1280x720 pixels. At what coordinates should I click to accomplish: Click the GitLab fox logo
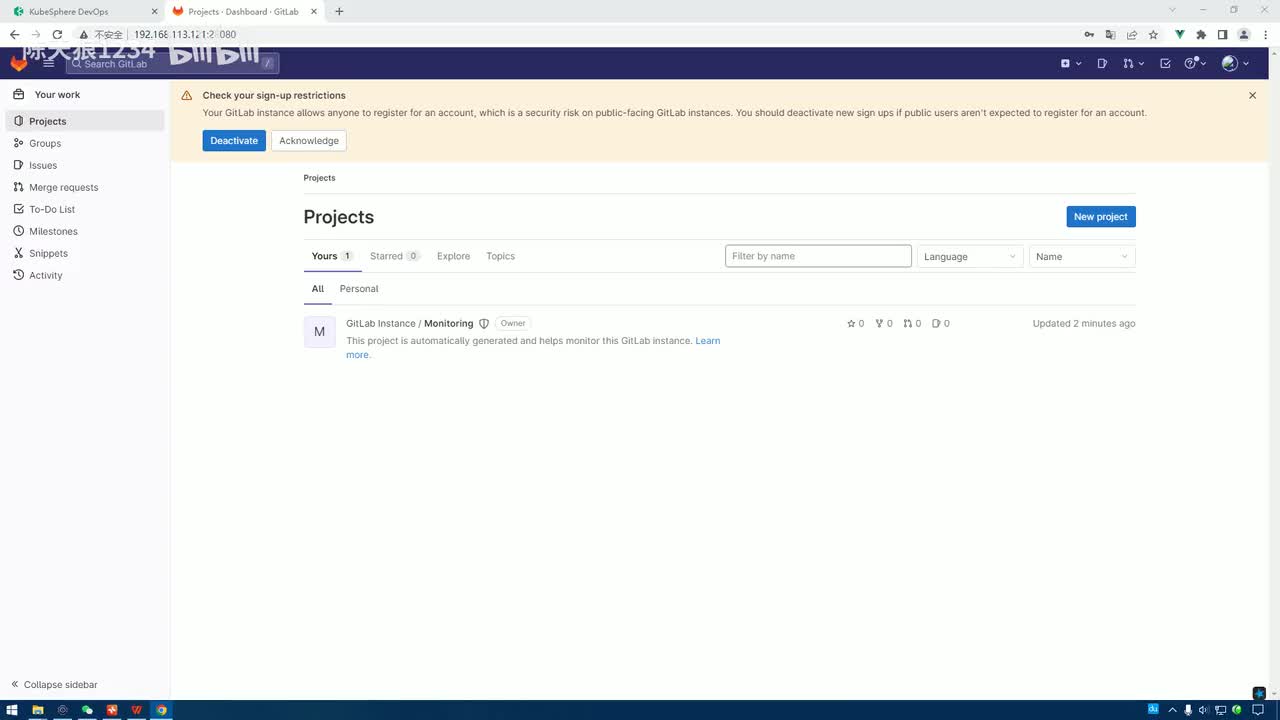click(19, 63)
